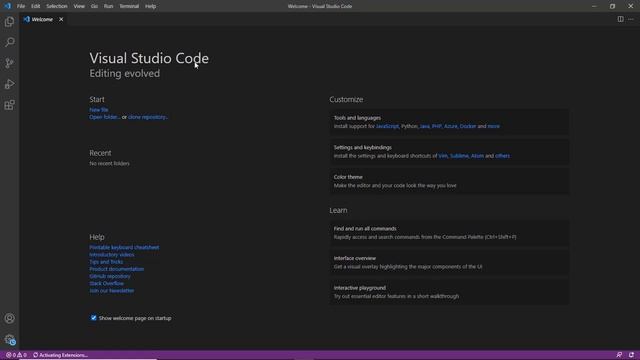
Task: Install JavaScript language support link
Action: (x=387, y=126)
